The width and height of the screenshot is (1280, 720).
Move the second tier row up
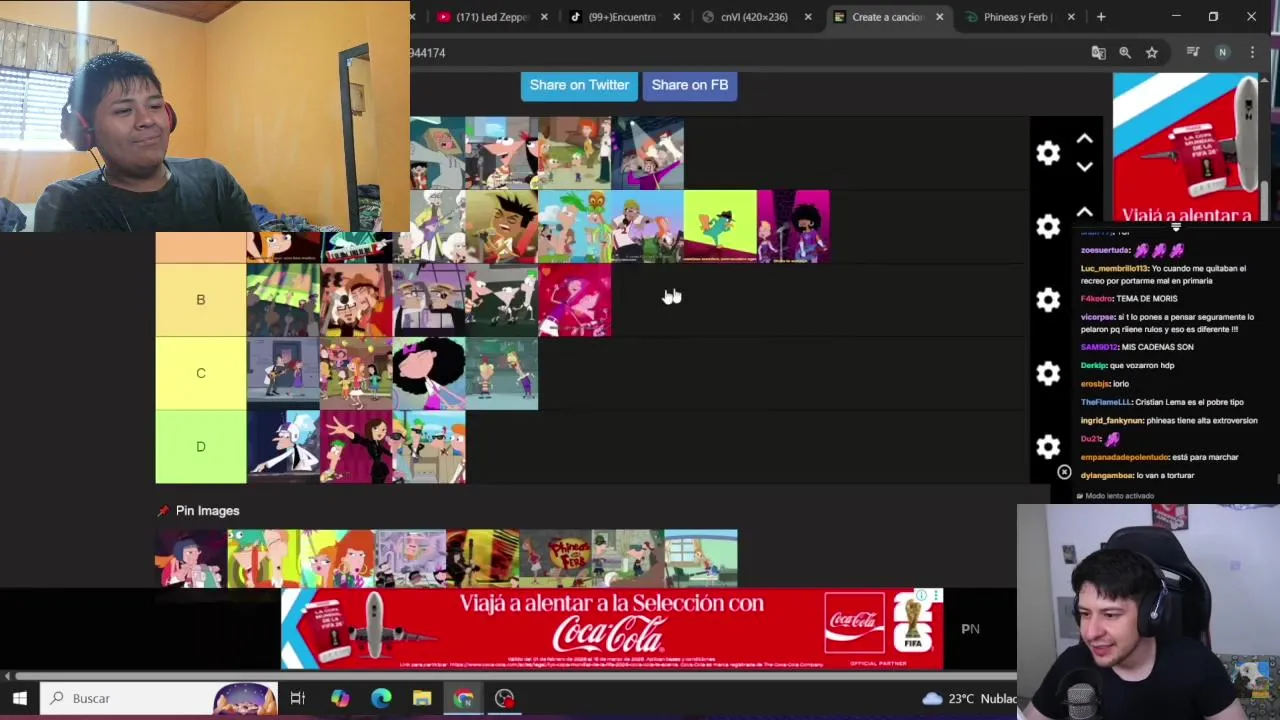(x=1085, y=212)
